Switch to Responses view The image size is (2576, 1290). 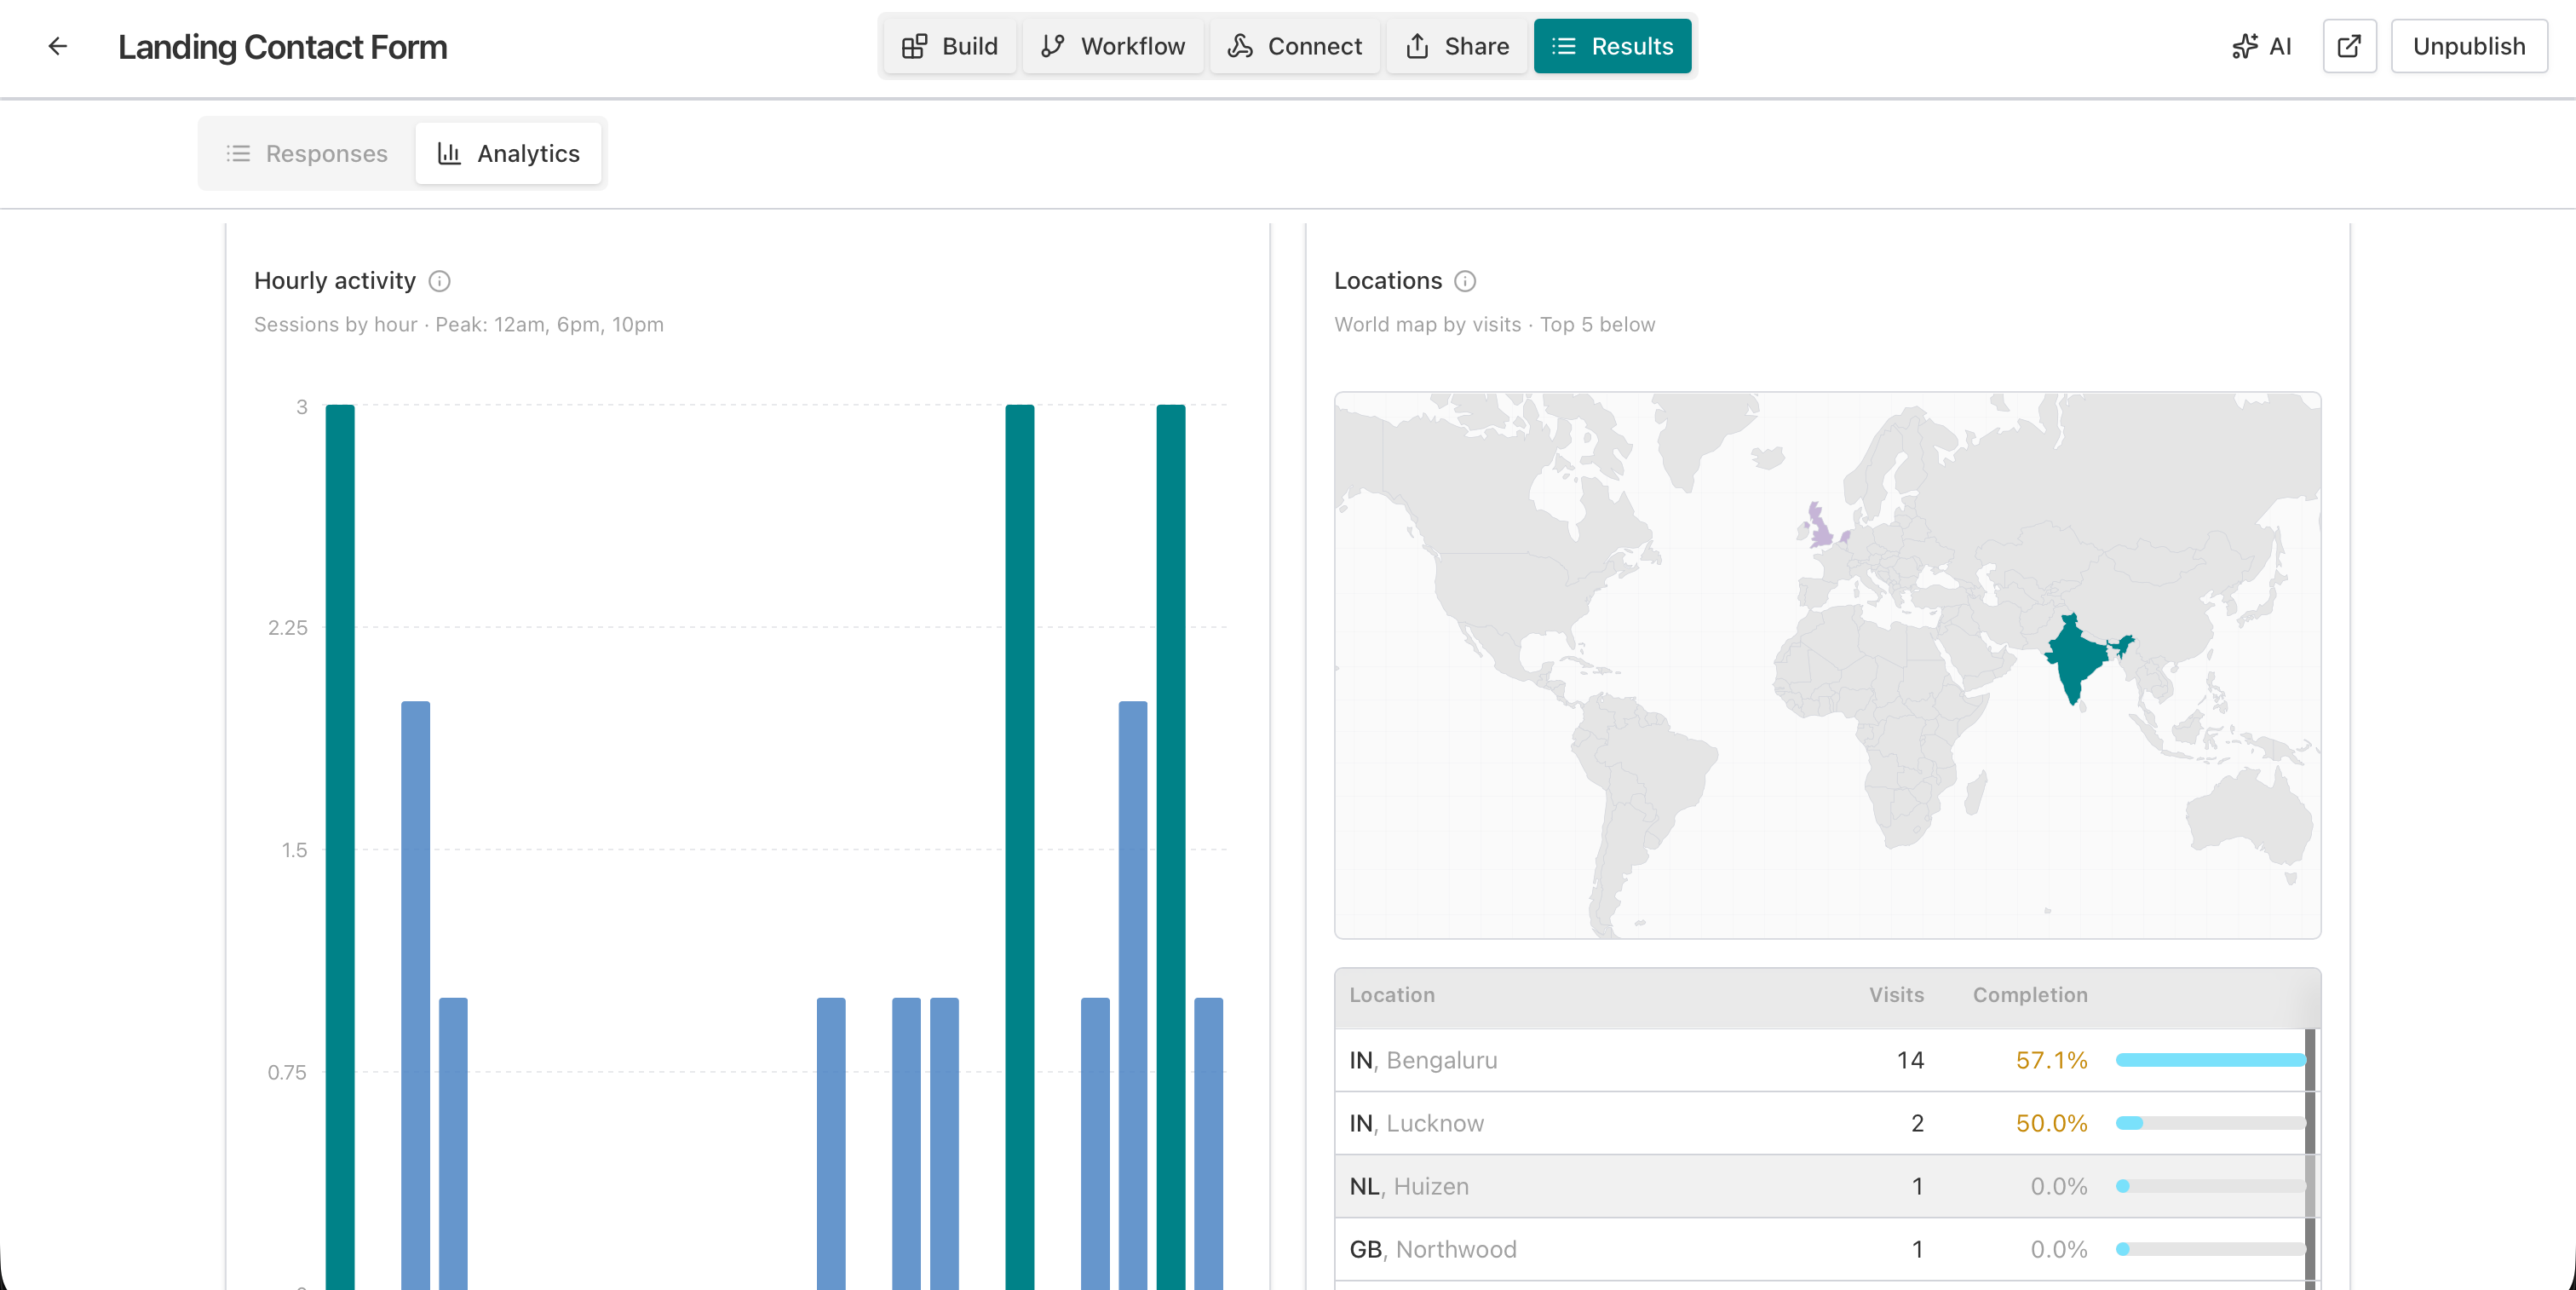tap(307, 154)
